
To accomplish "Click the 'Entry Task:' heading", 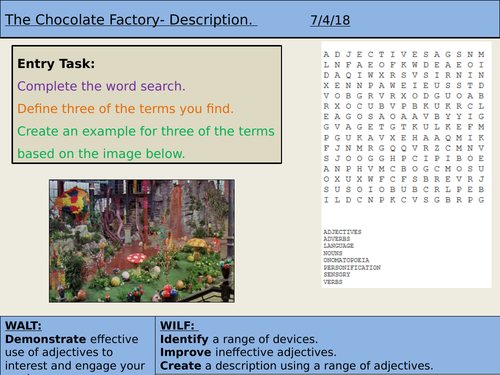I will (x=56, y=63).
